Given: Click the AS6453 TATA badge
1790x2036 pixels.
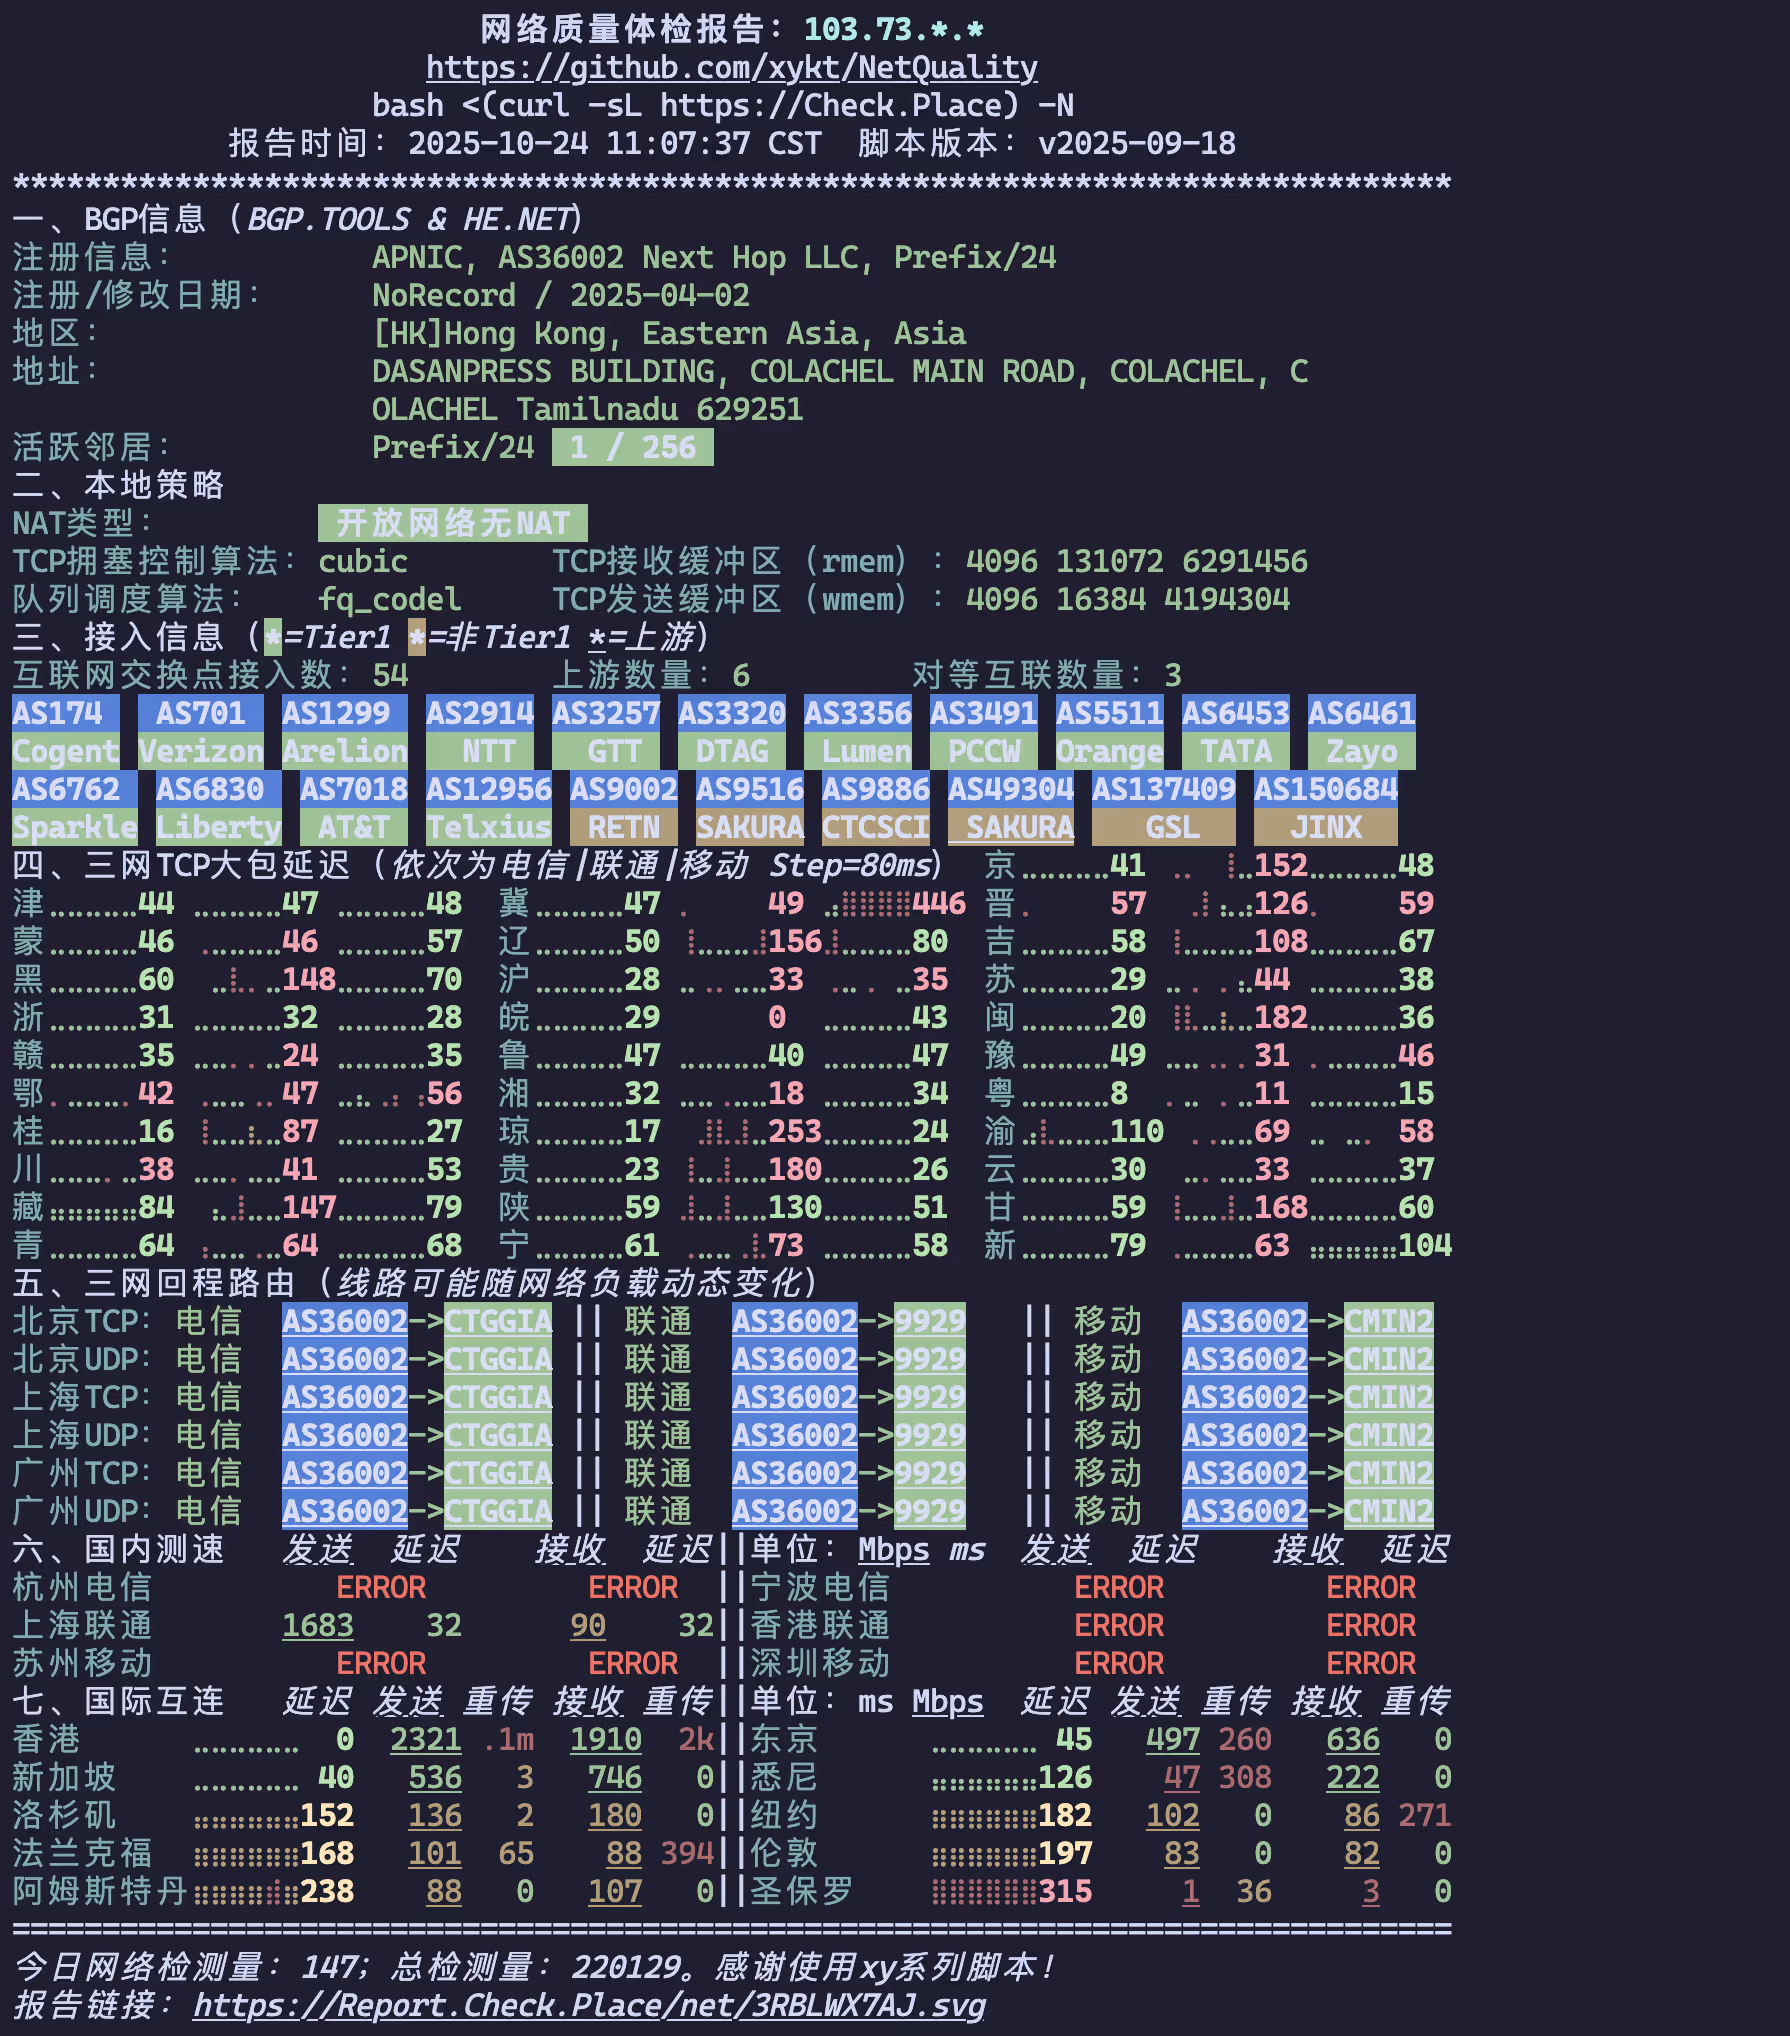Looking at the screenshot, I should [x=1235, y=732].
